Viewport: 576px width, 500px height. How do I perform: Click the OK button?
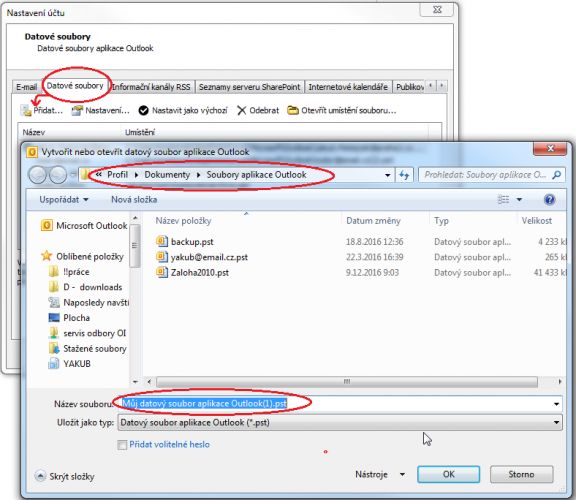pyautogui.click(x=448, y=474)
